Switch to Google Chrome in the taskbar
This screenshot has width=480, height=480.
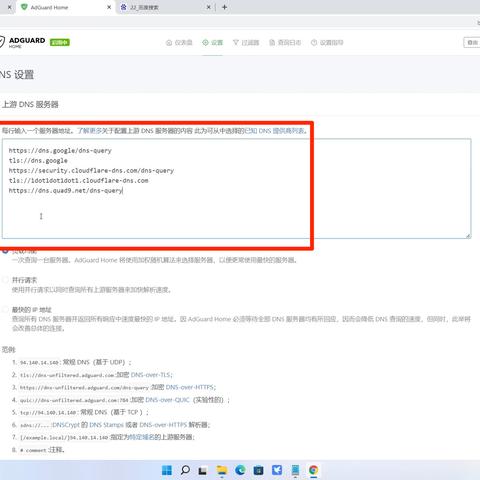coord(313,470)
